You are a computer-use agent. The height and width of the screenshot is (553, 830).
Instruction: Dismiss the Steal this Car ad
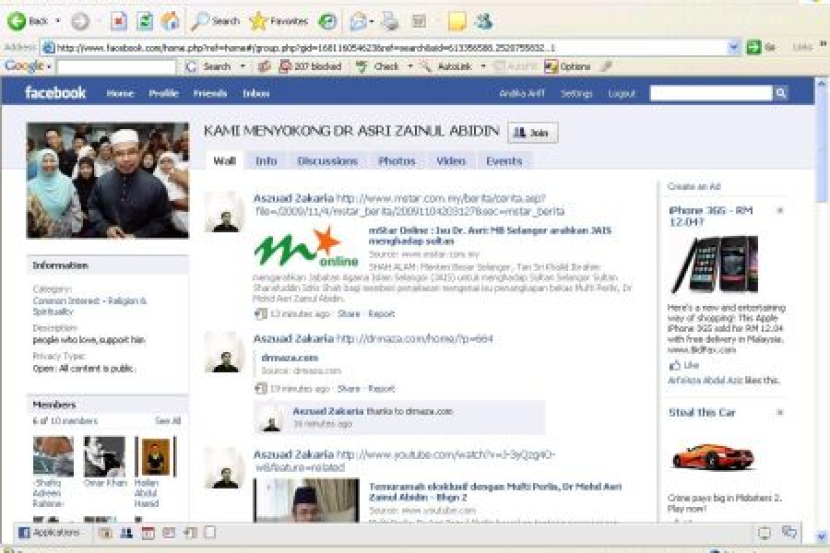[780, 412]
